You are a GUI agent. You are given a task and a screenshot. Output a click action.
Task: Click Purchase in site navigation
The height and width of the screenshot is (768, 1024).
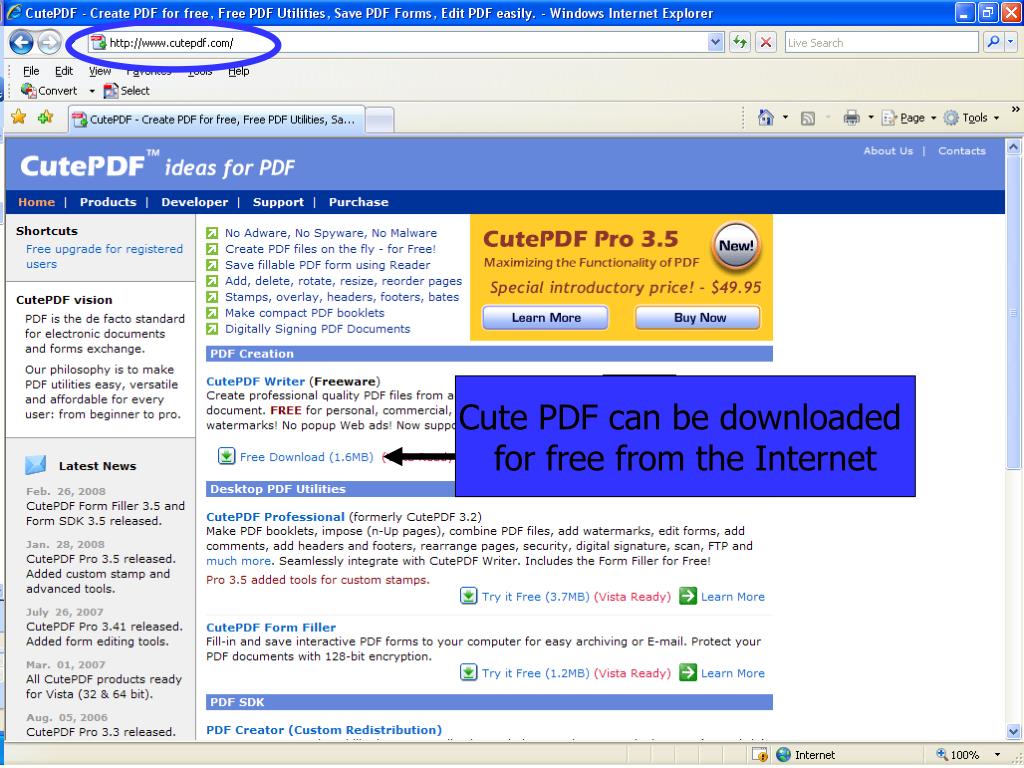[359, 202]
